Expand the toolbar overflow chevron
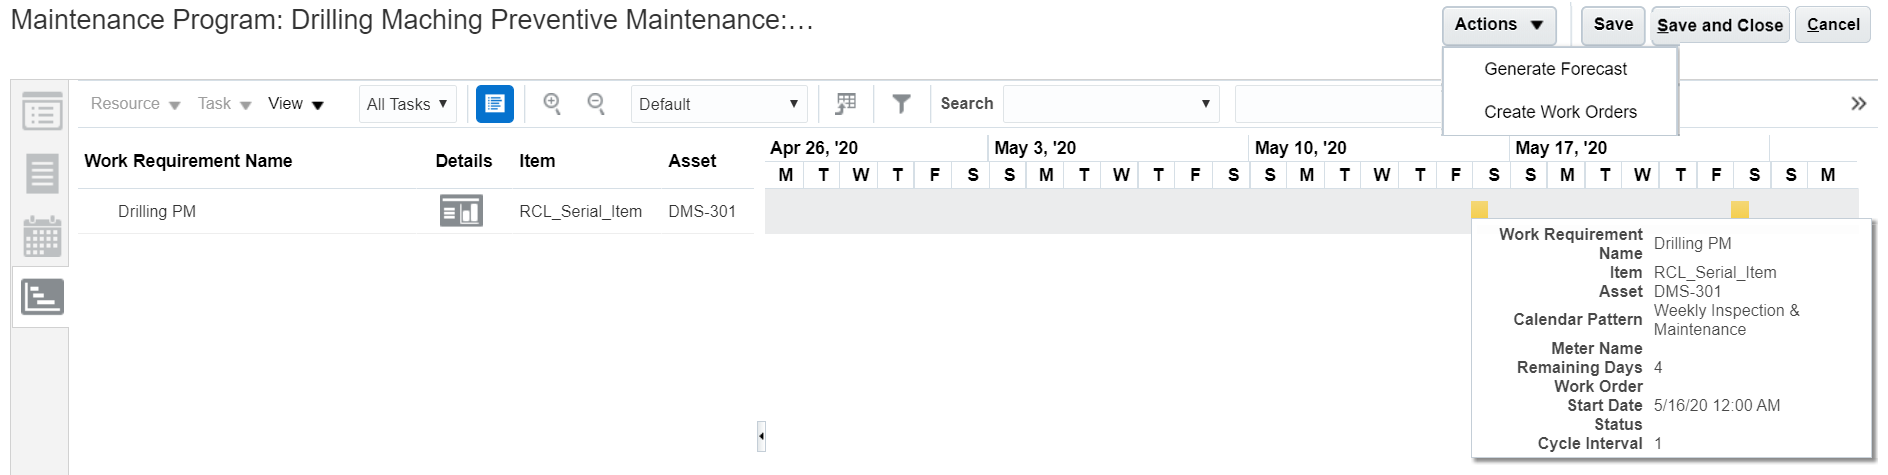Image resolution: width=1888 pixels, height=475 pixels. (1858, 104)
